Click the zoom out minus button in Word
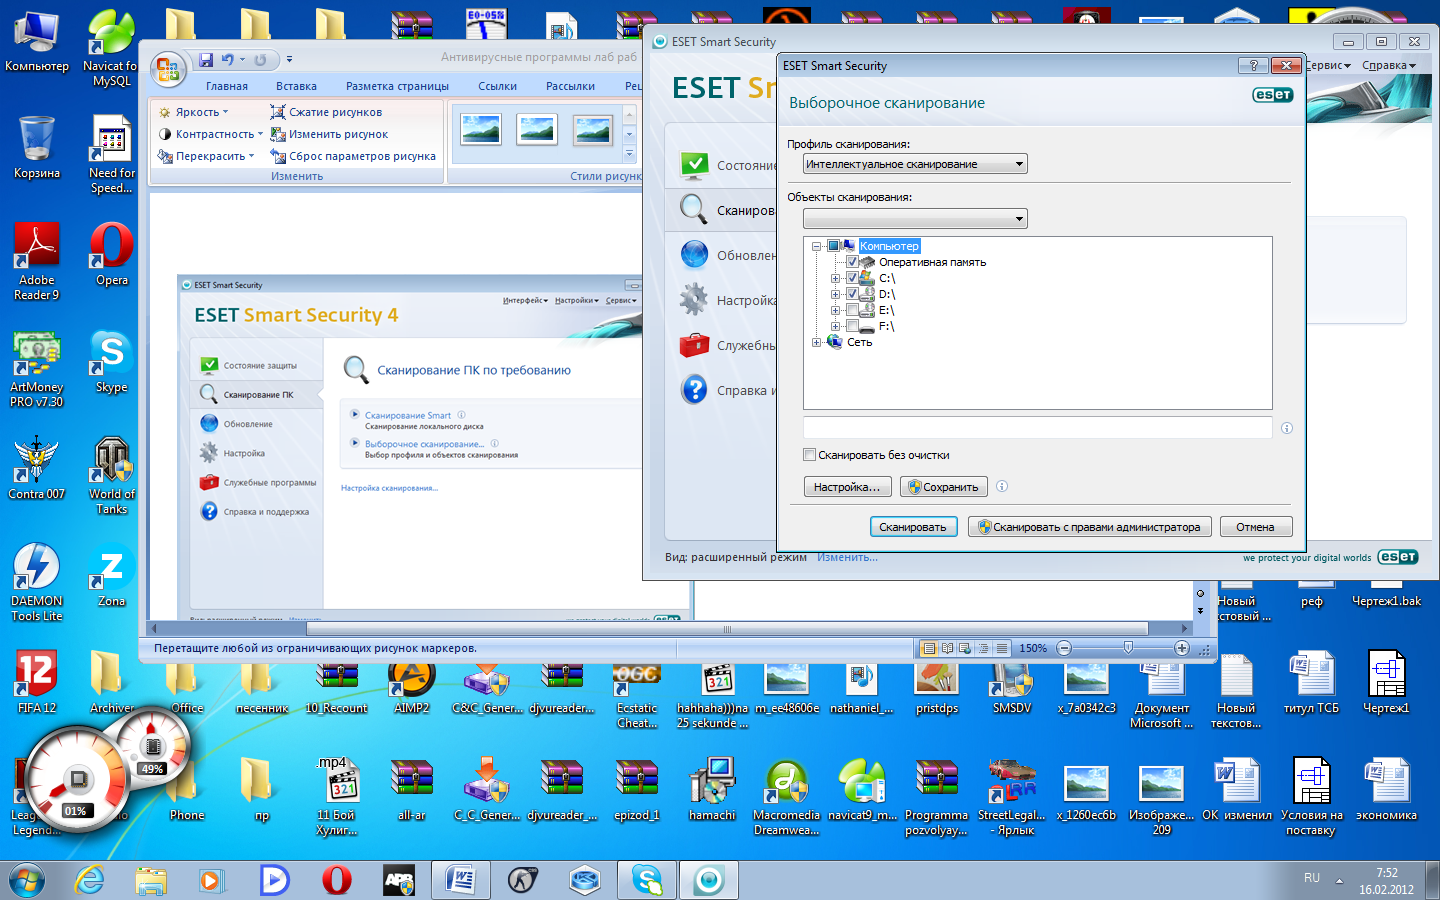 [x=1064, y=648]
